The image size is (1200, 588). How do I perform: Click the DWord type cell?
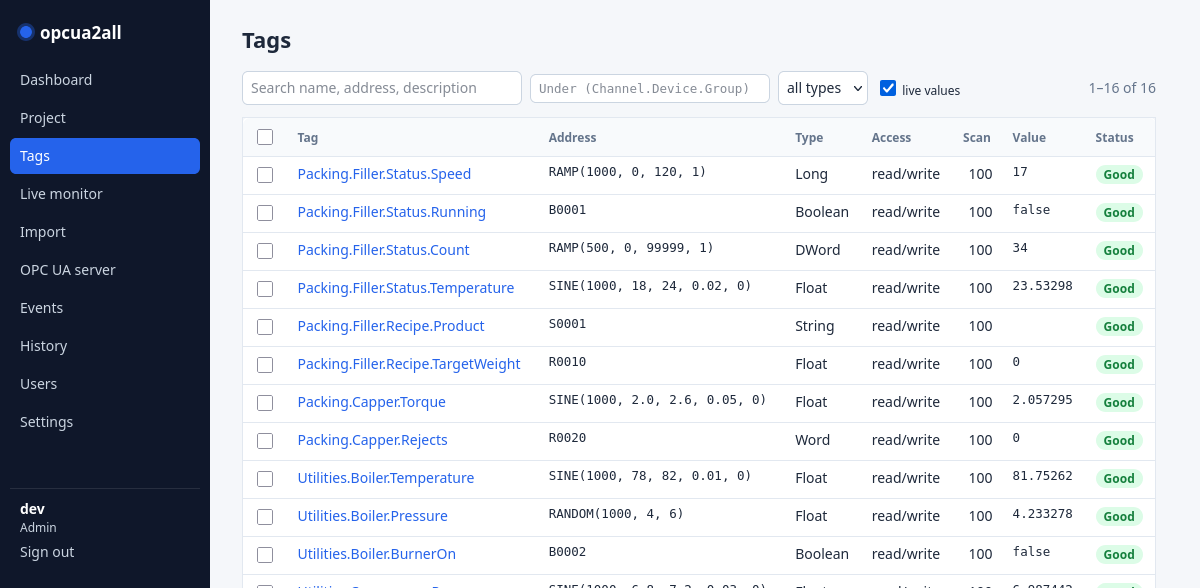click(x=818, y=250)
